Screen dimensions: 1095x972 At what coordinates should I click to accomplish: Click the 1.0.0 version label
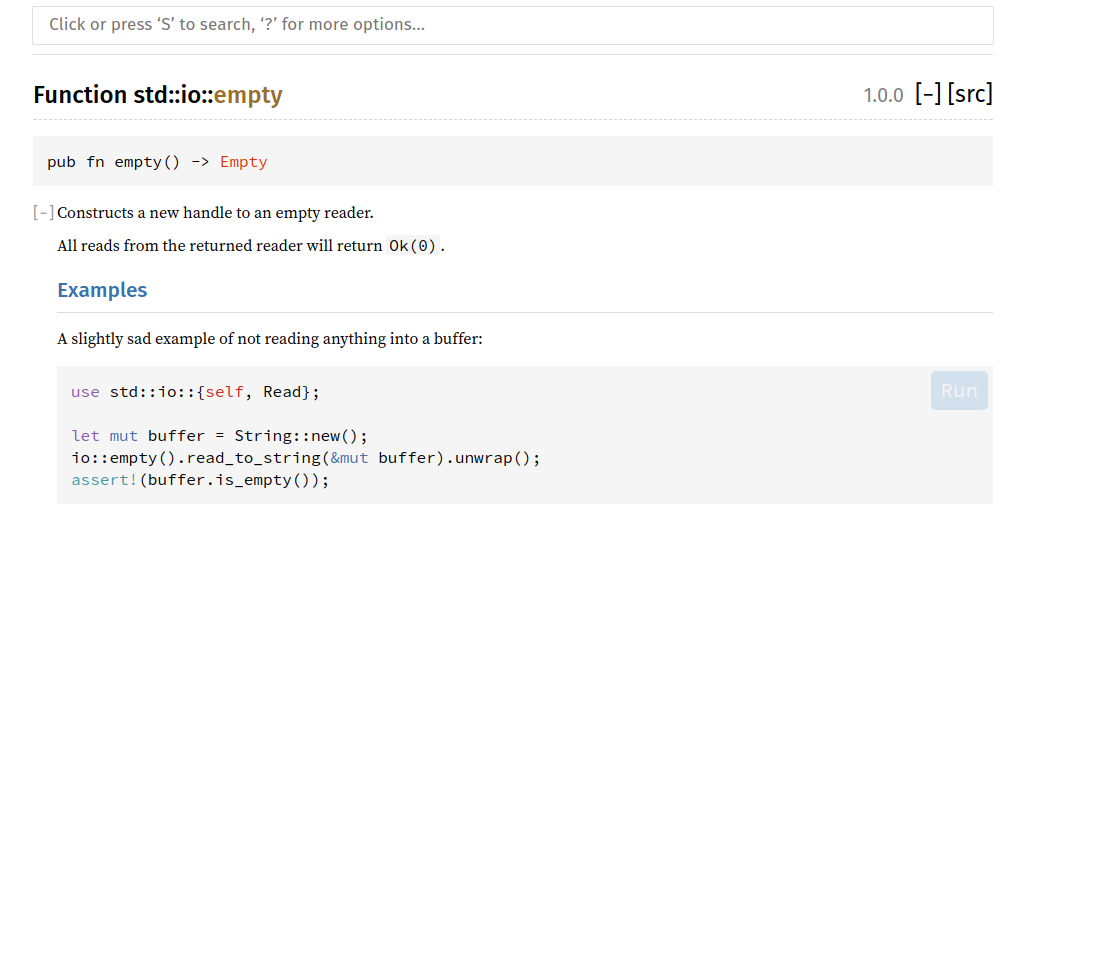(883, 95)
